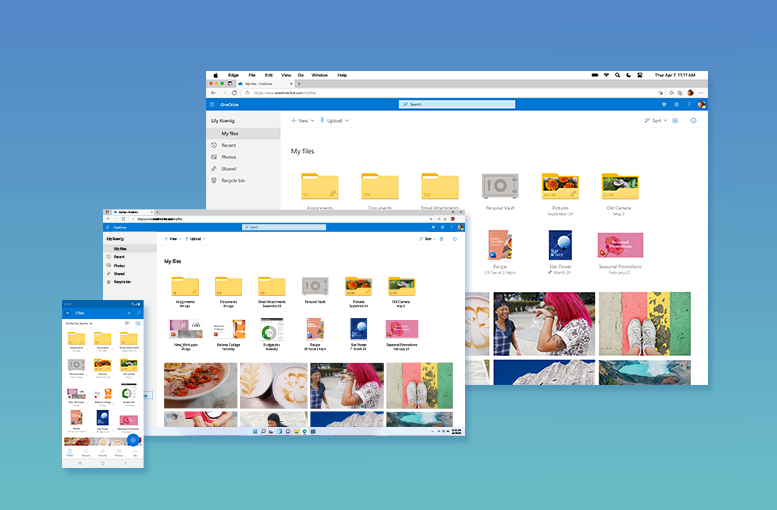Select Shared in the Mac OneDrive sidebar
The image size is (777, 510).
click(229, 169)
